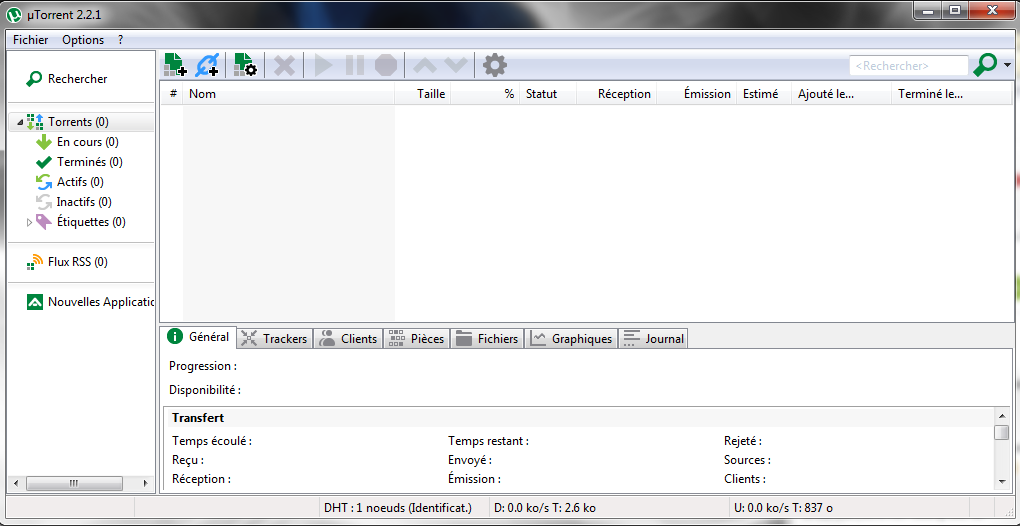The width and height of the screenshot is (1020, 526).
Task: Open the ? help menu
Action: 120,40
